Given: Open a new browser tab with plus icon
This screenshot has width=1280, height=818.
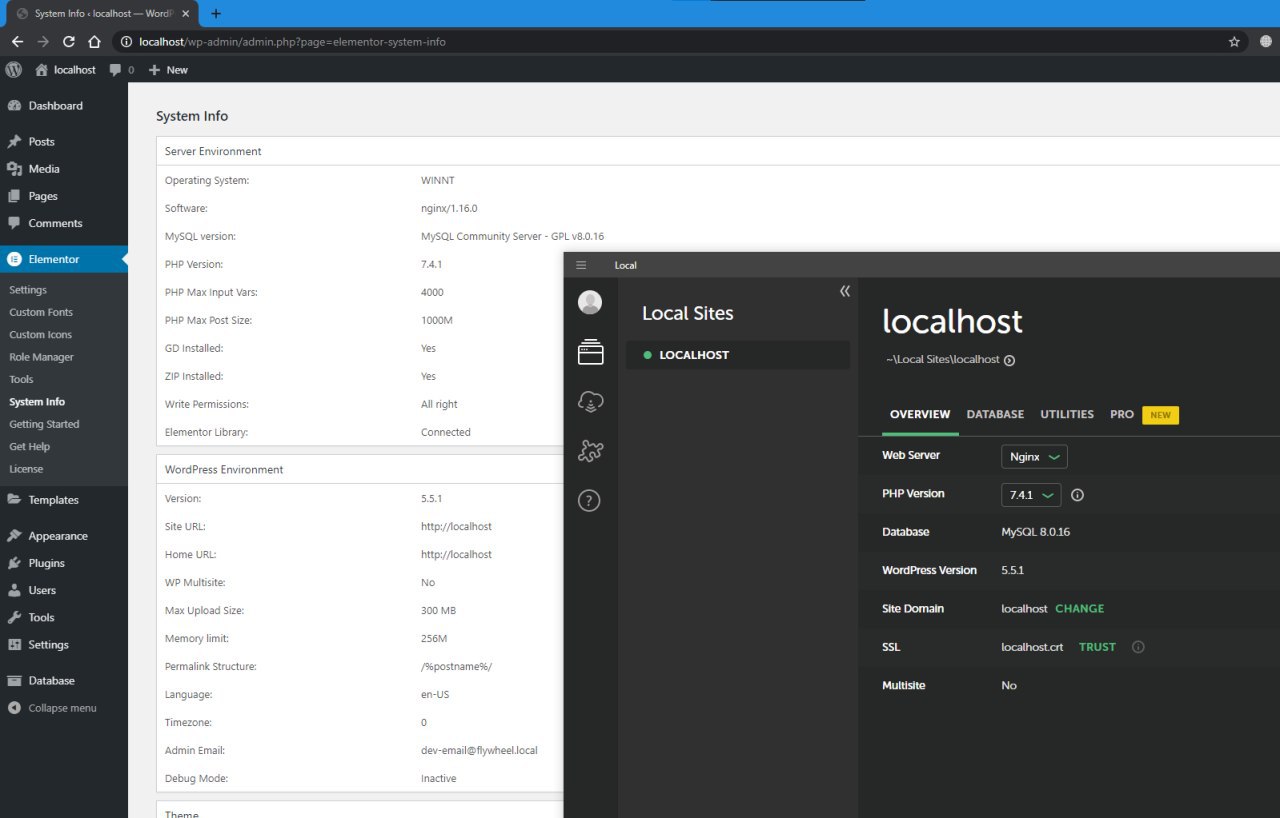Looking at the screenshot, I should (216, 14).
